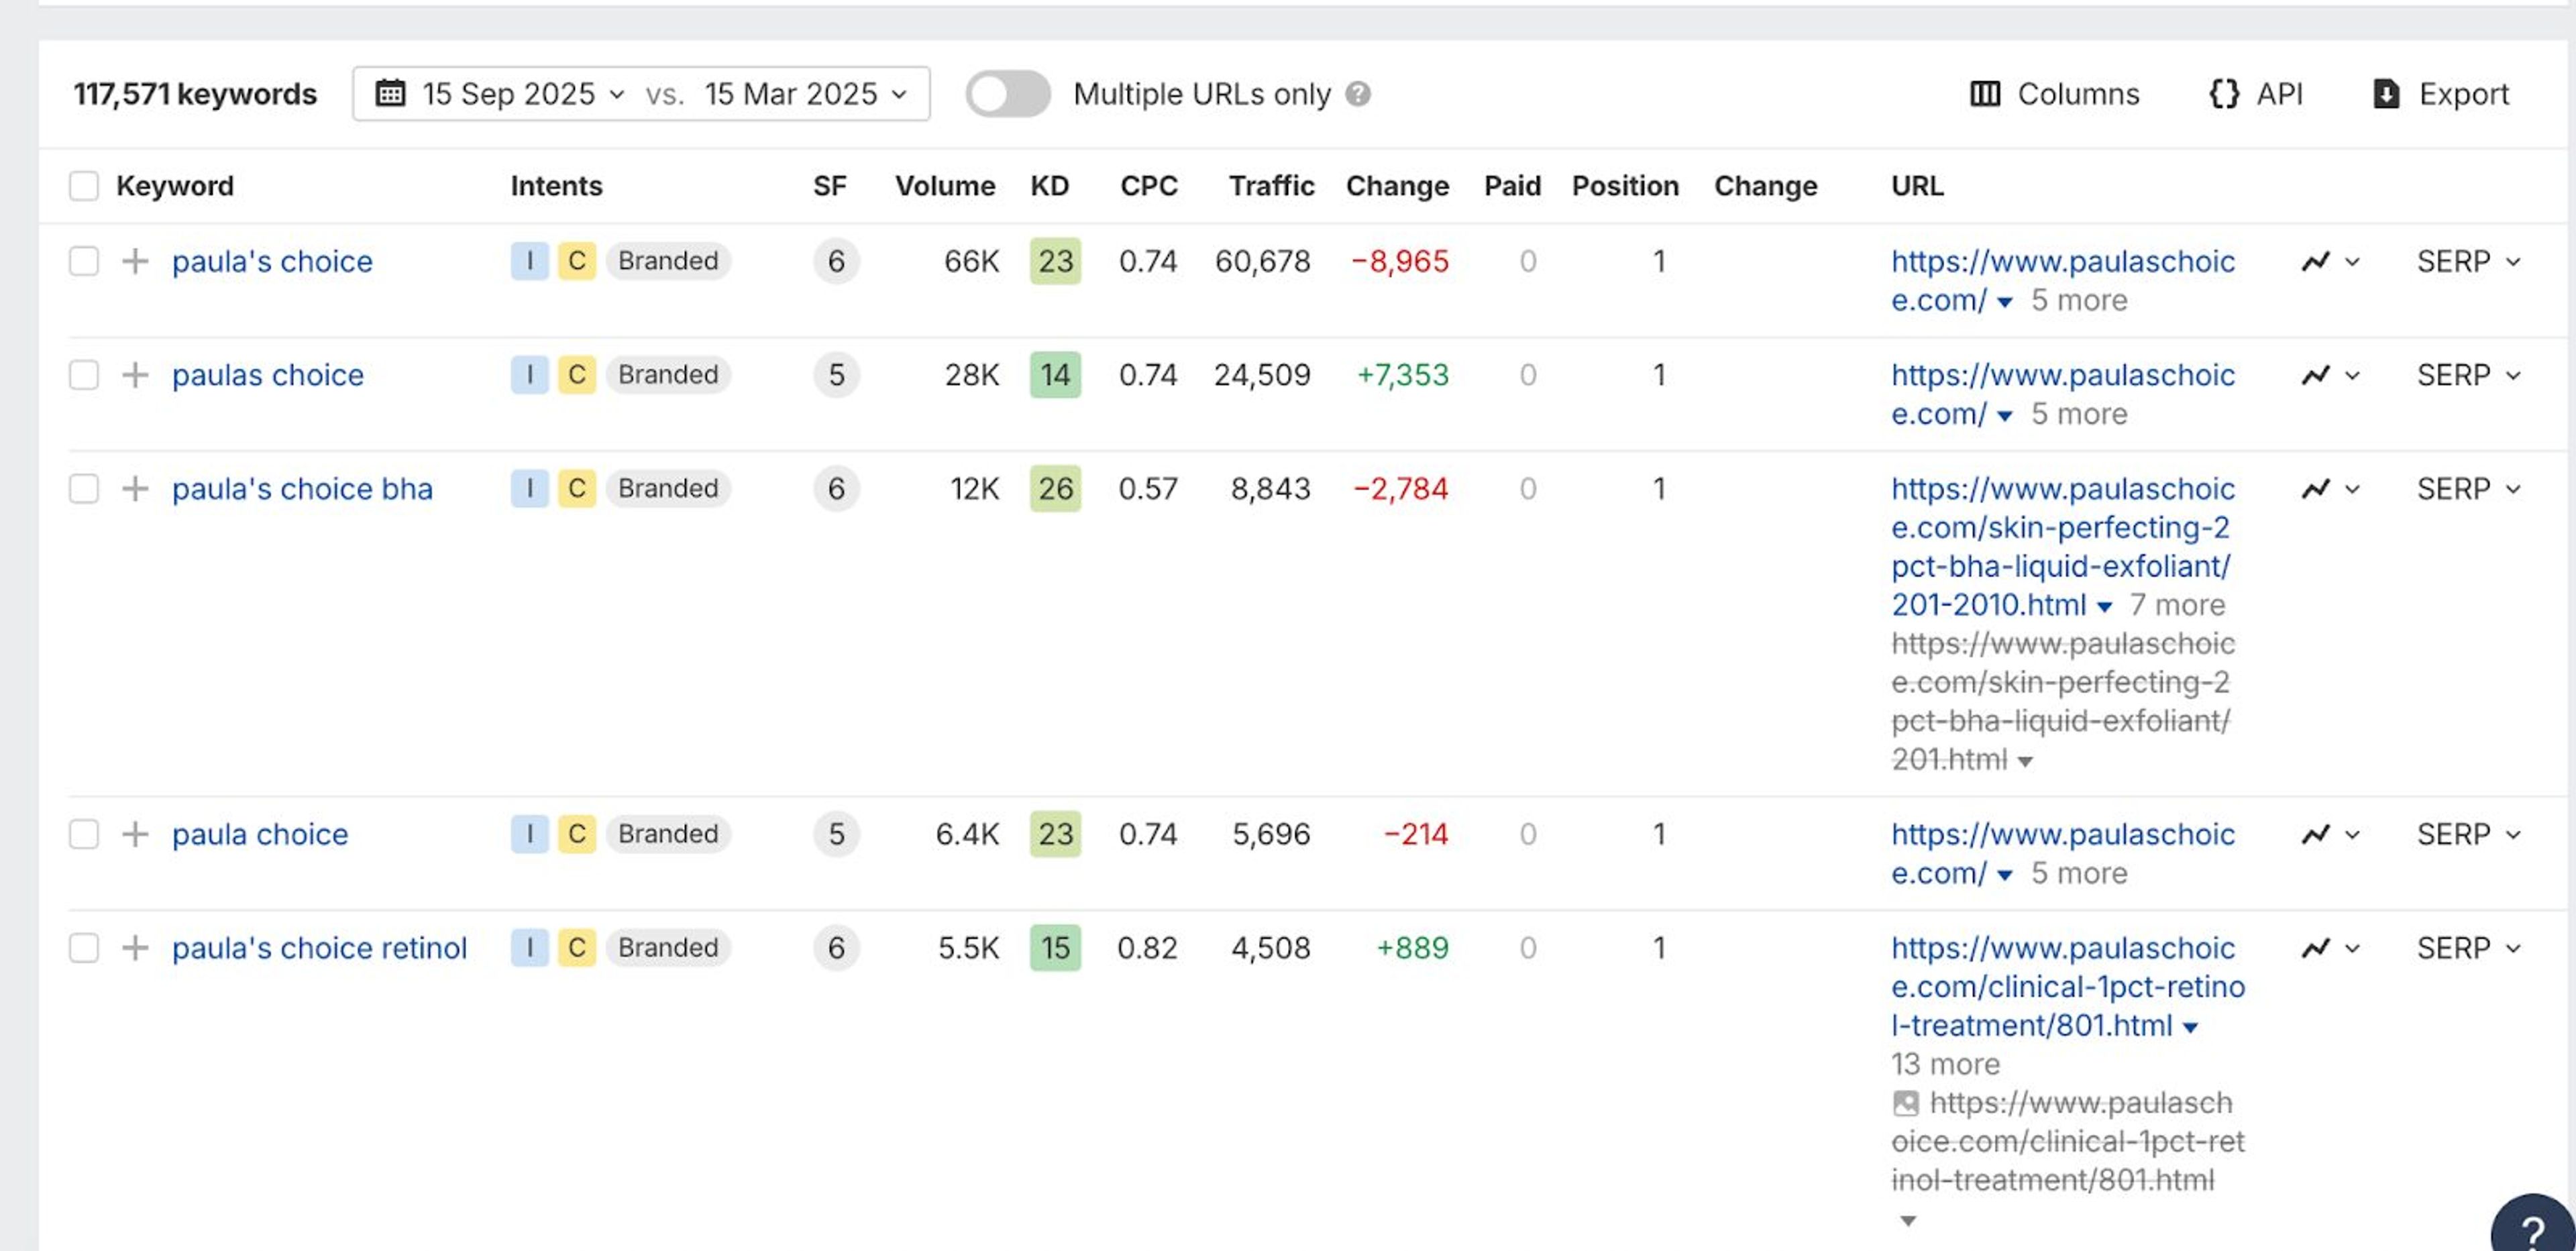Click the C intent badge for paula choice

[577, 834]
